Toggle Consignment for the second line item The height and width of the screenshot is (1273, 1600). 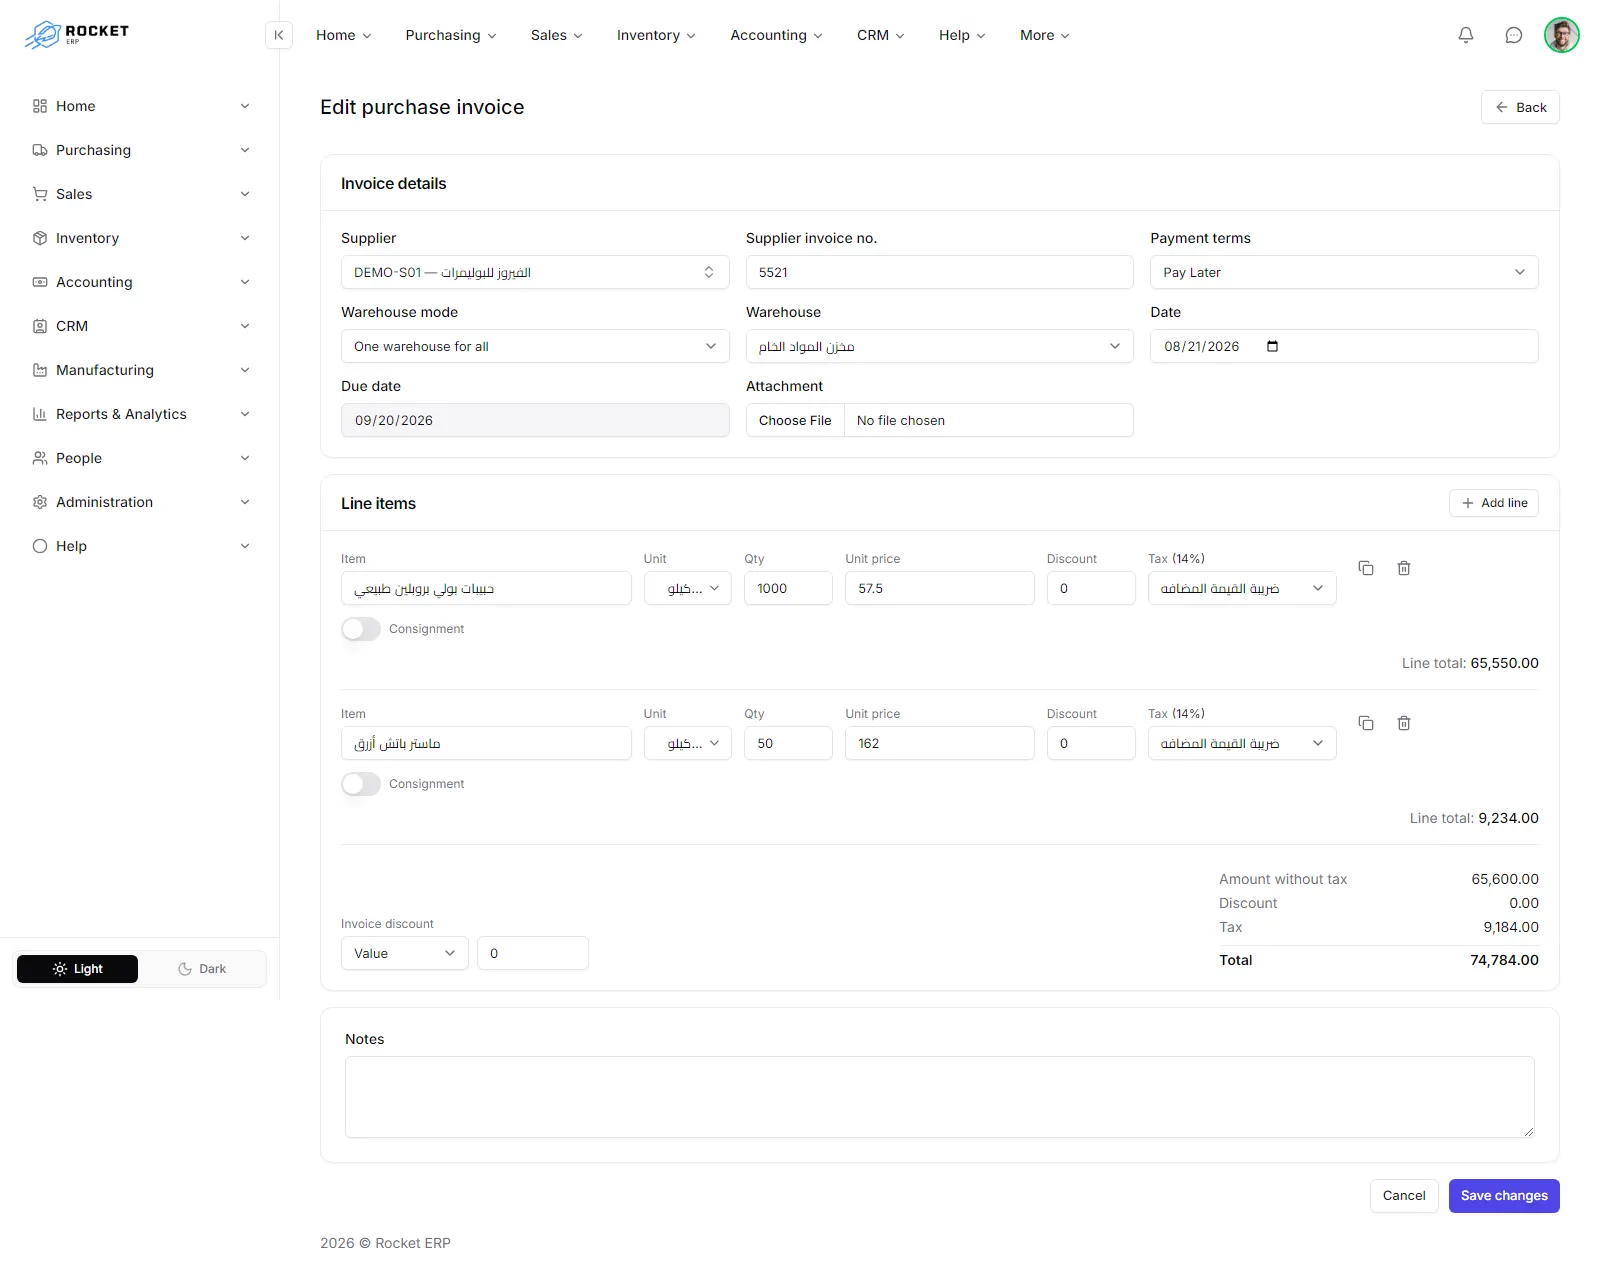(361, 784)
